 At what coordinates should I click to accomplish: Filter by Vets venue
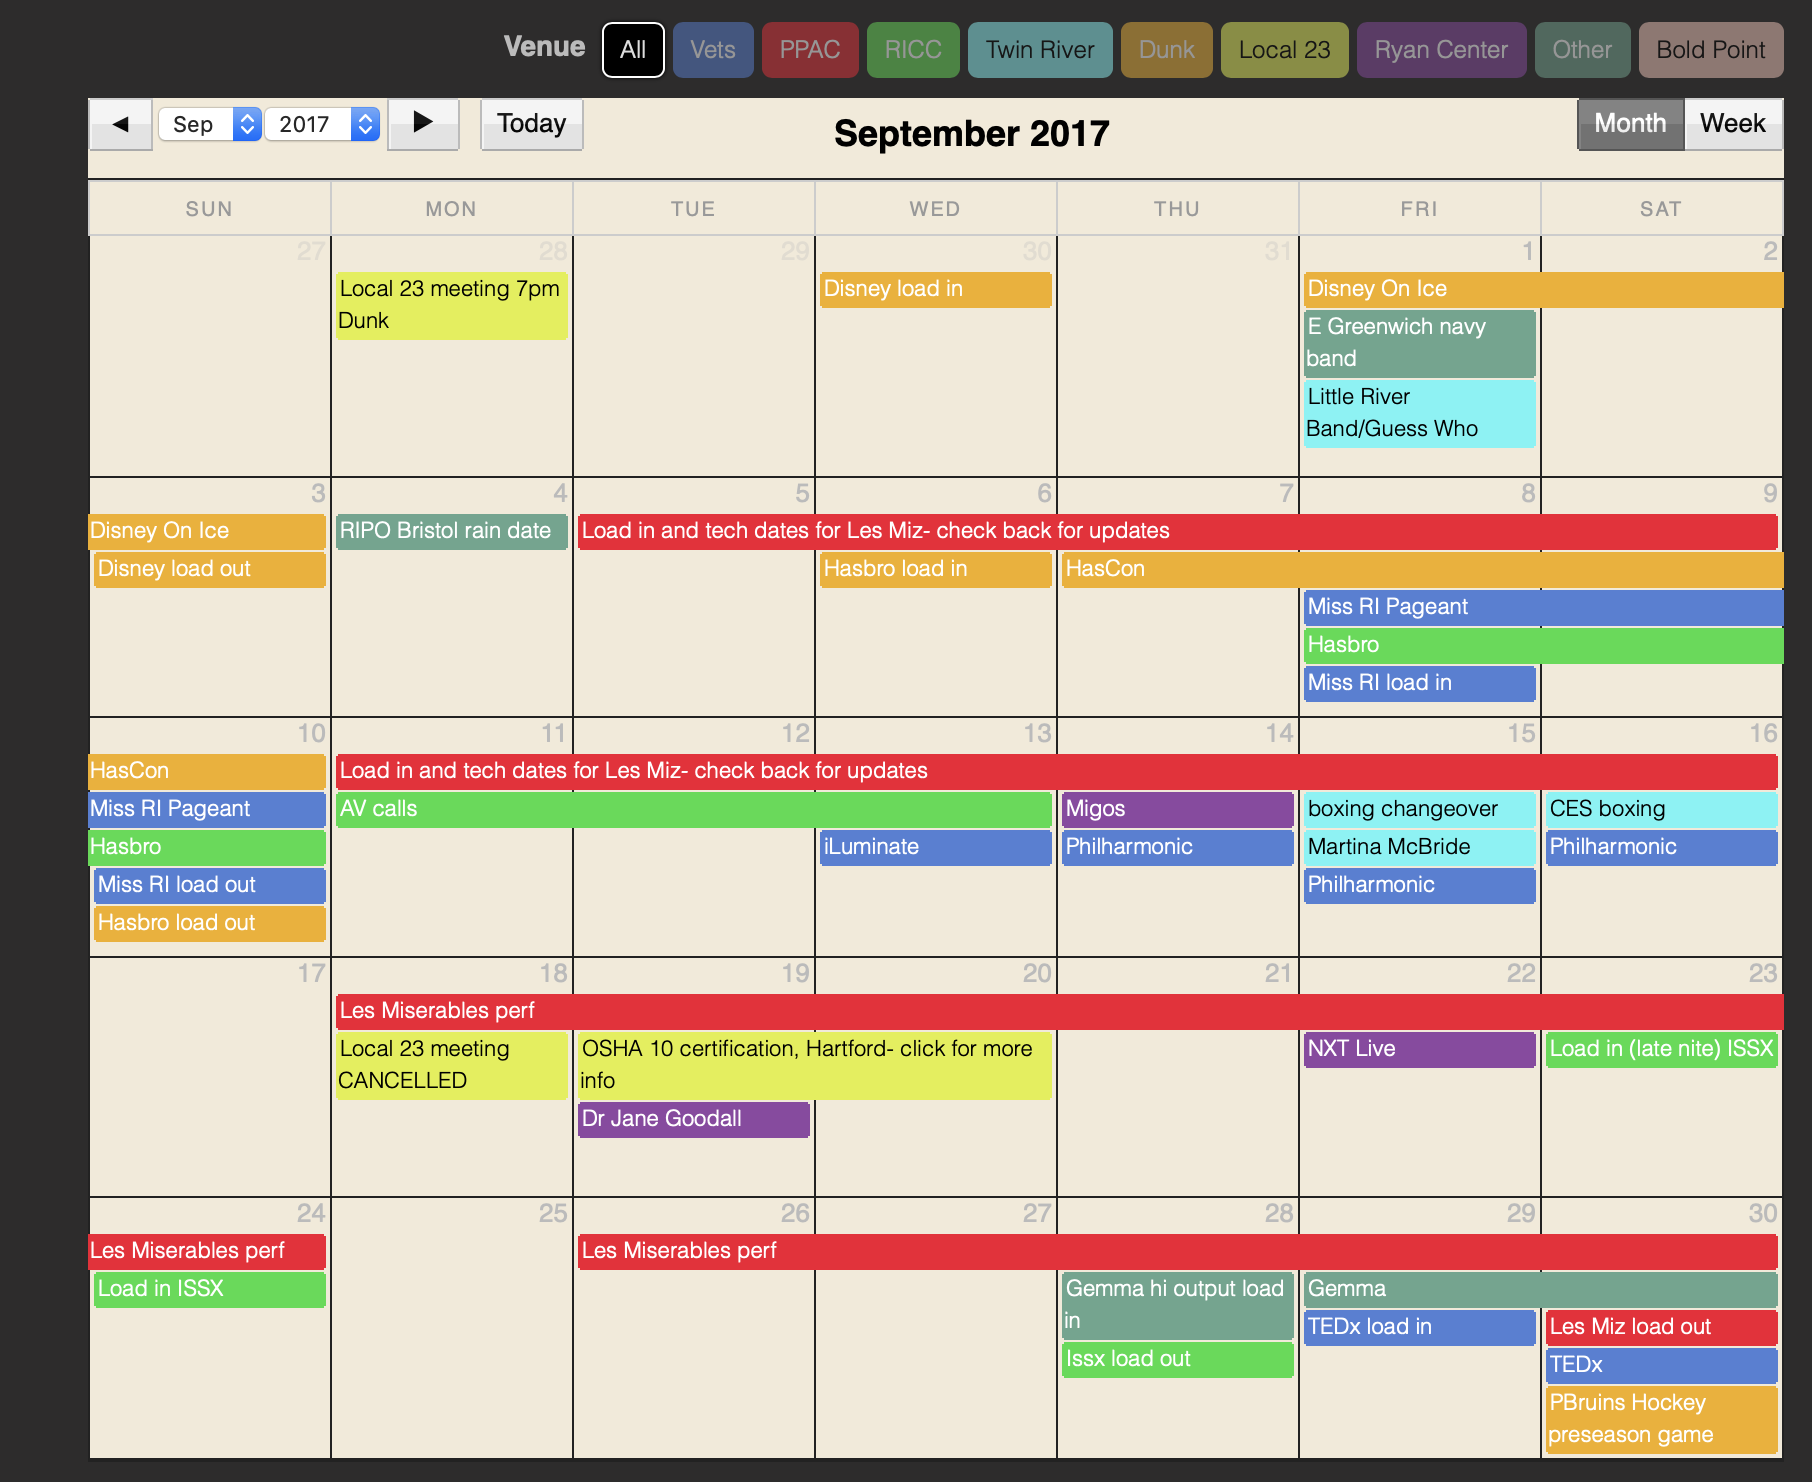712,50
